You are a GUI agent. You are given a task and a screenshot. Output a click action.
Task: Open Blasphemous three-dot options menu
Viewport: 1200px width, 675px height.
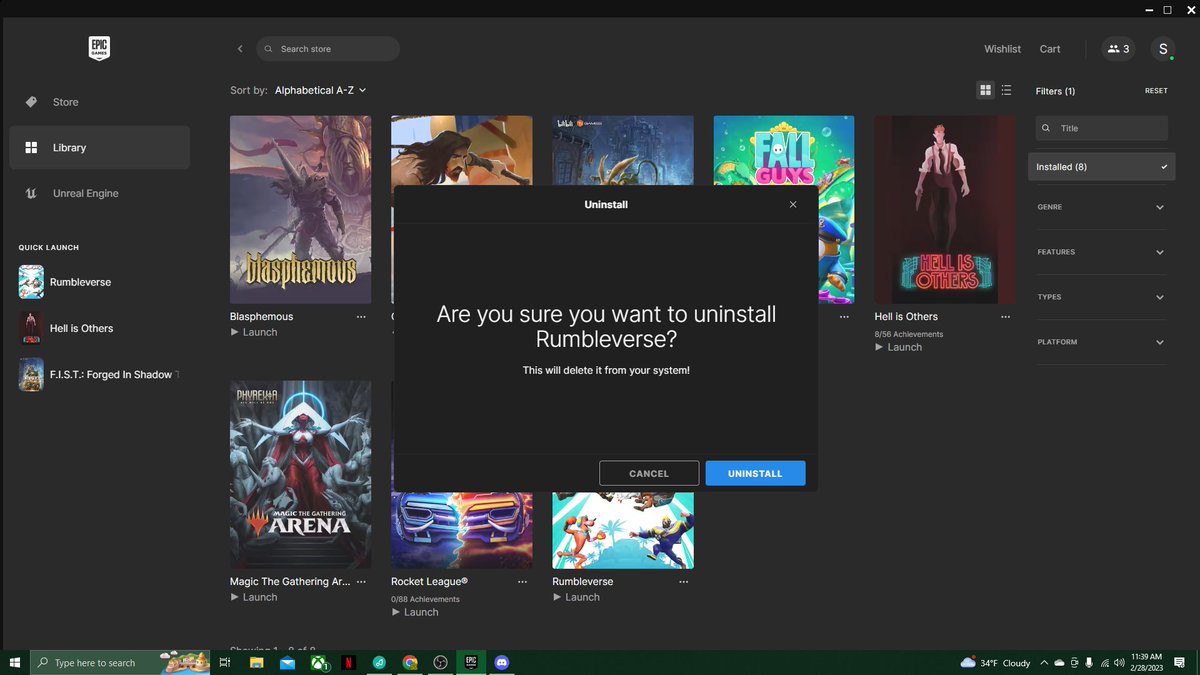(361, 316)
